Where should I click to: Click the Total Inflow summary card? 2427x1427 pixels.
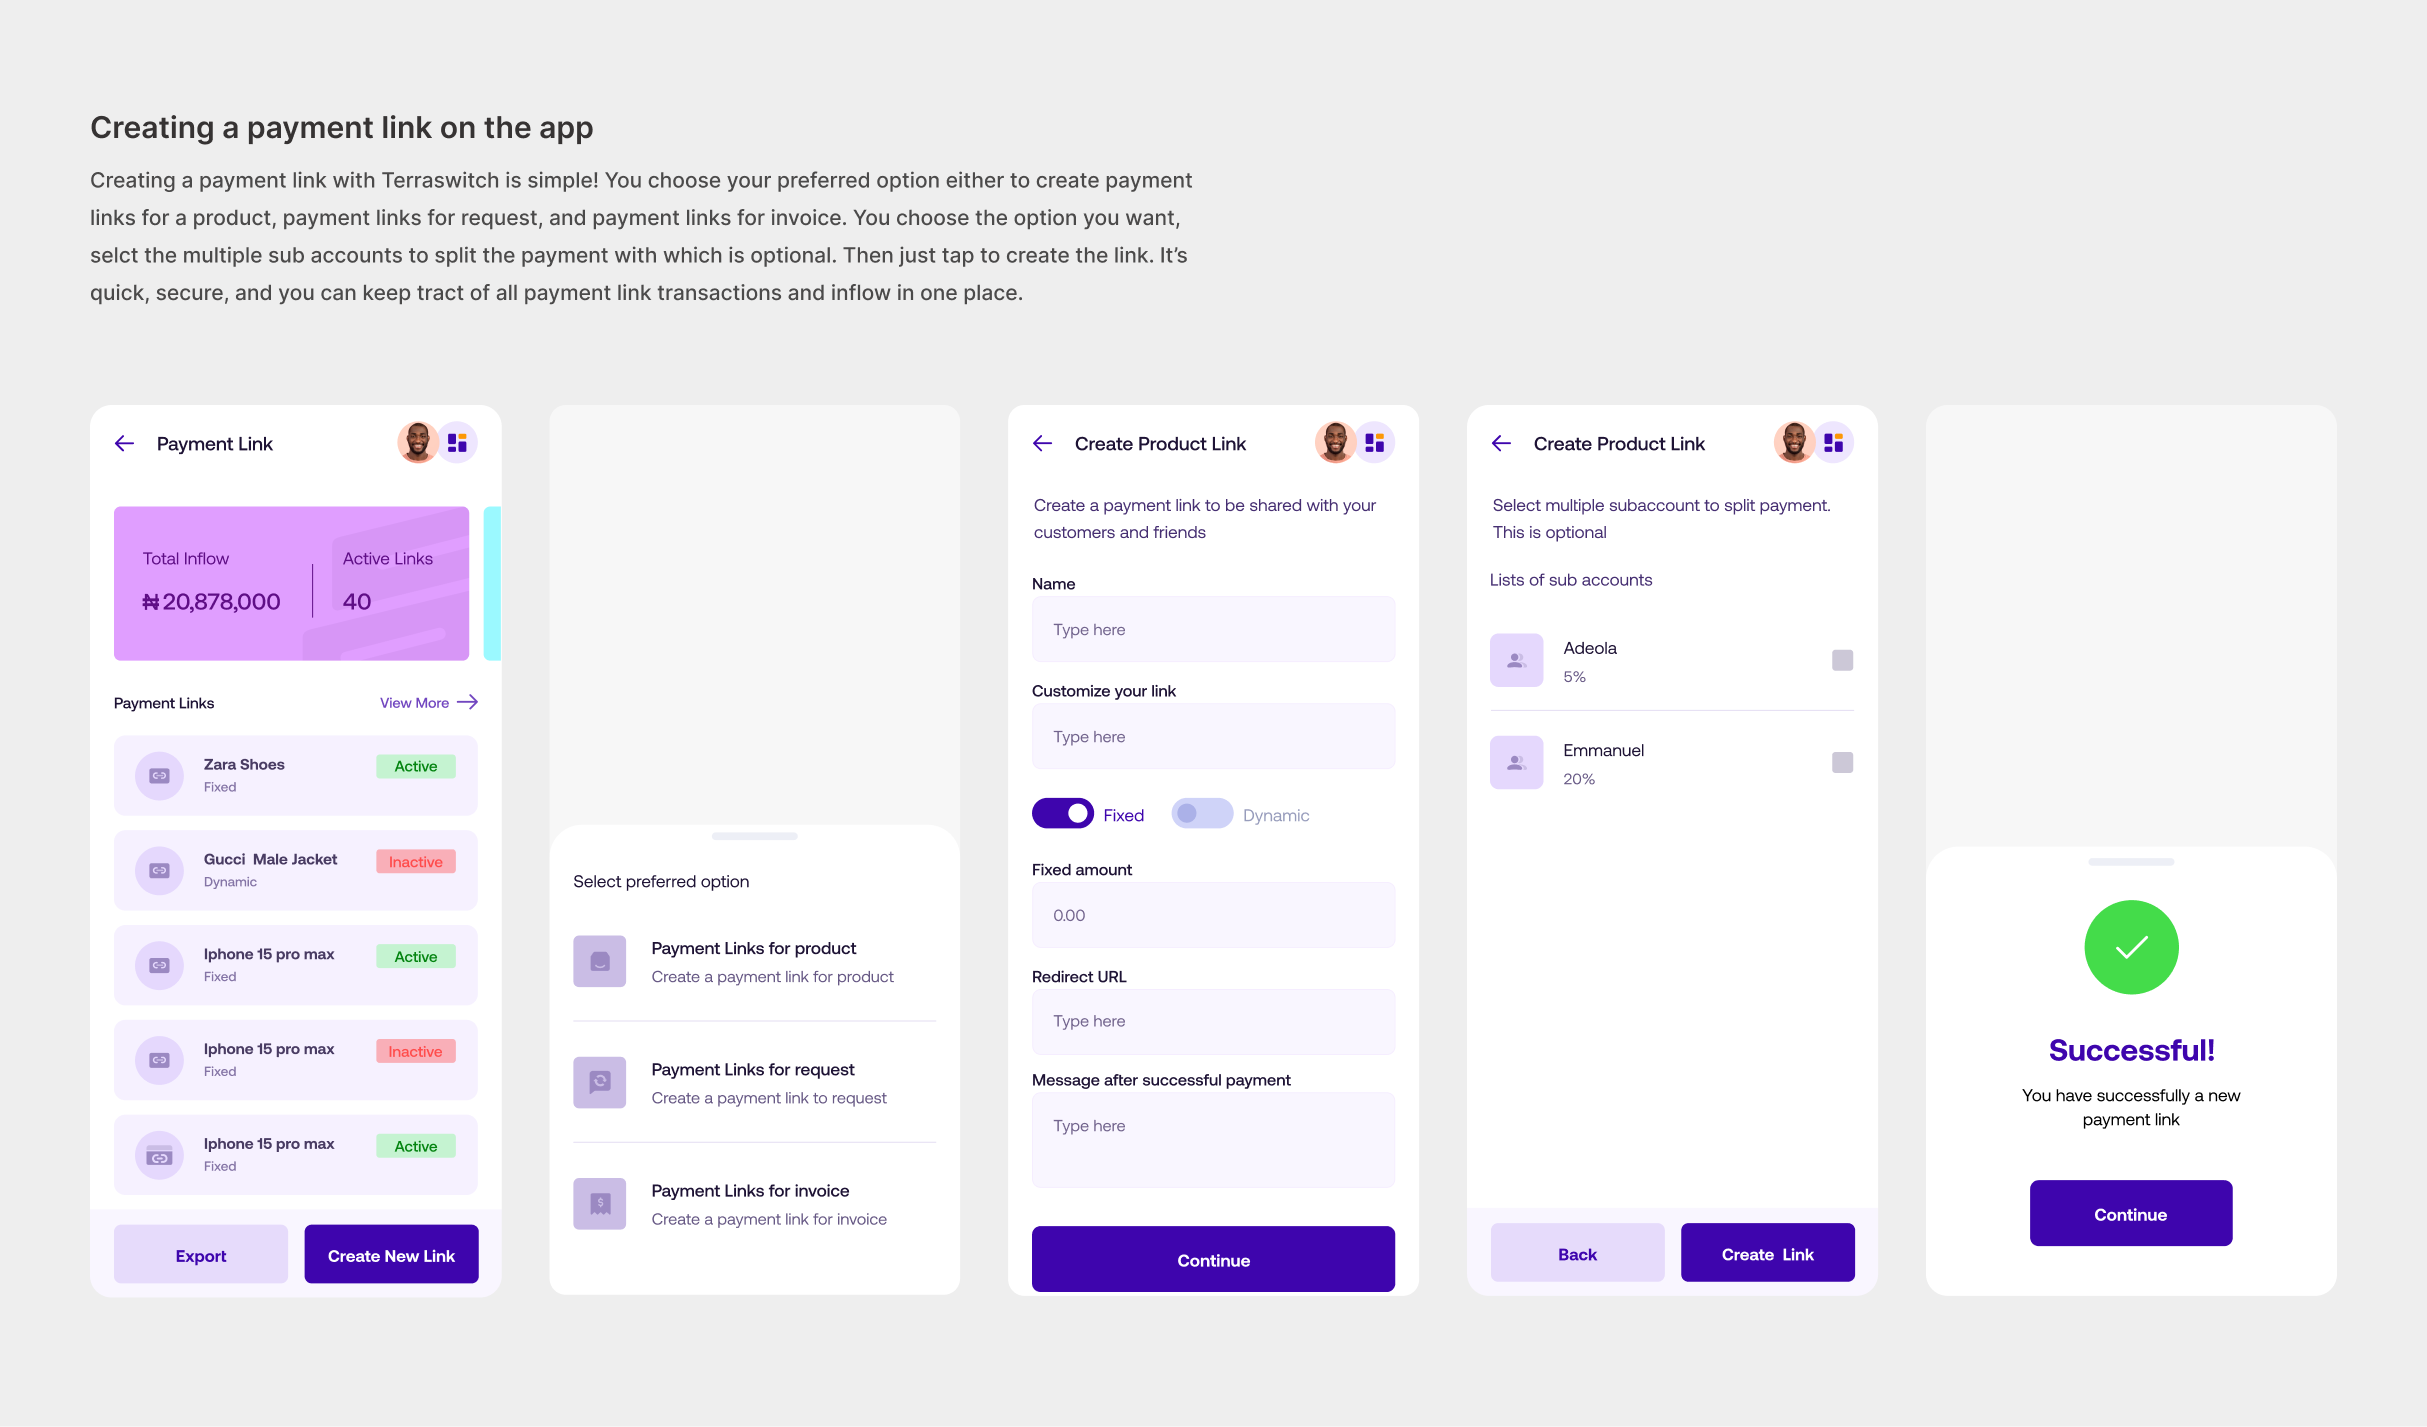tap(291, 583)
